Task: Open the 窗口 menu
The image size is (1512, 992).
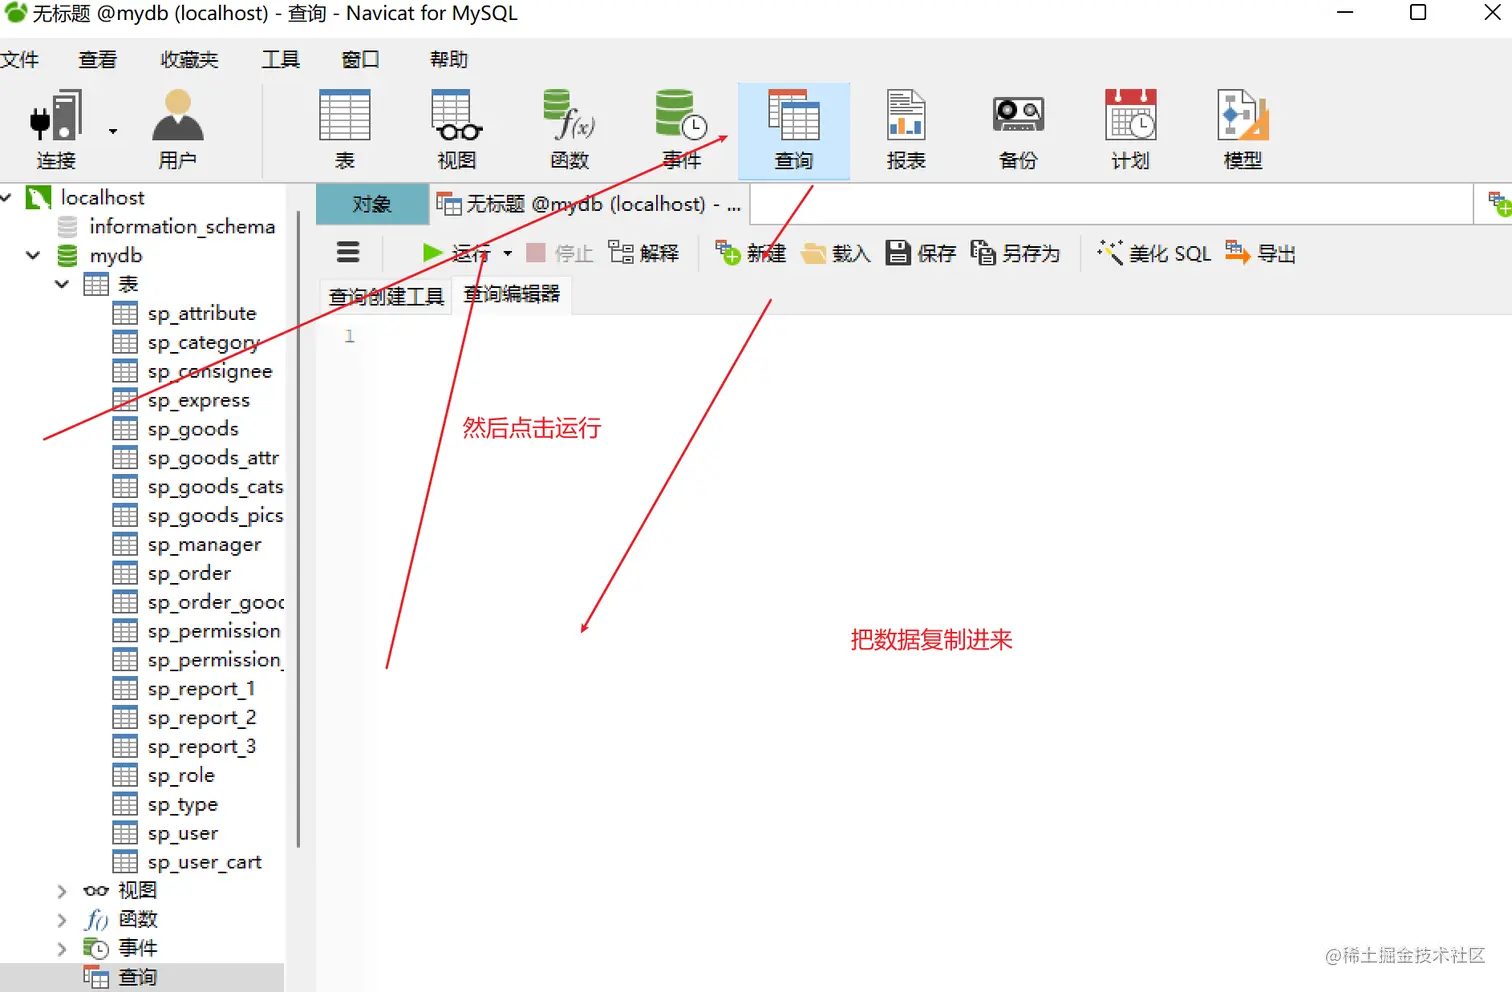Action: pos(361,60)
